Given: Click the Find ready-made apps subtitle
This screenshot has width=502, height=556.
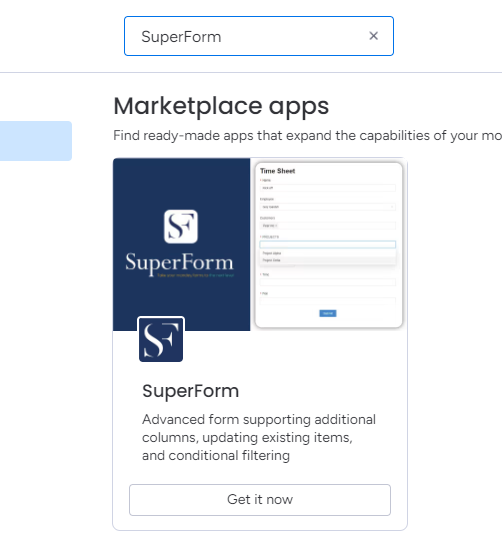Looking at the screenshot, I should pyautogui.click(x=307, y=135).
